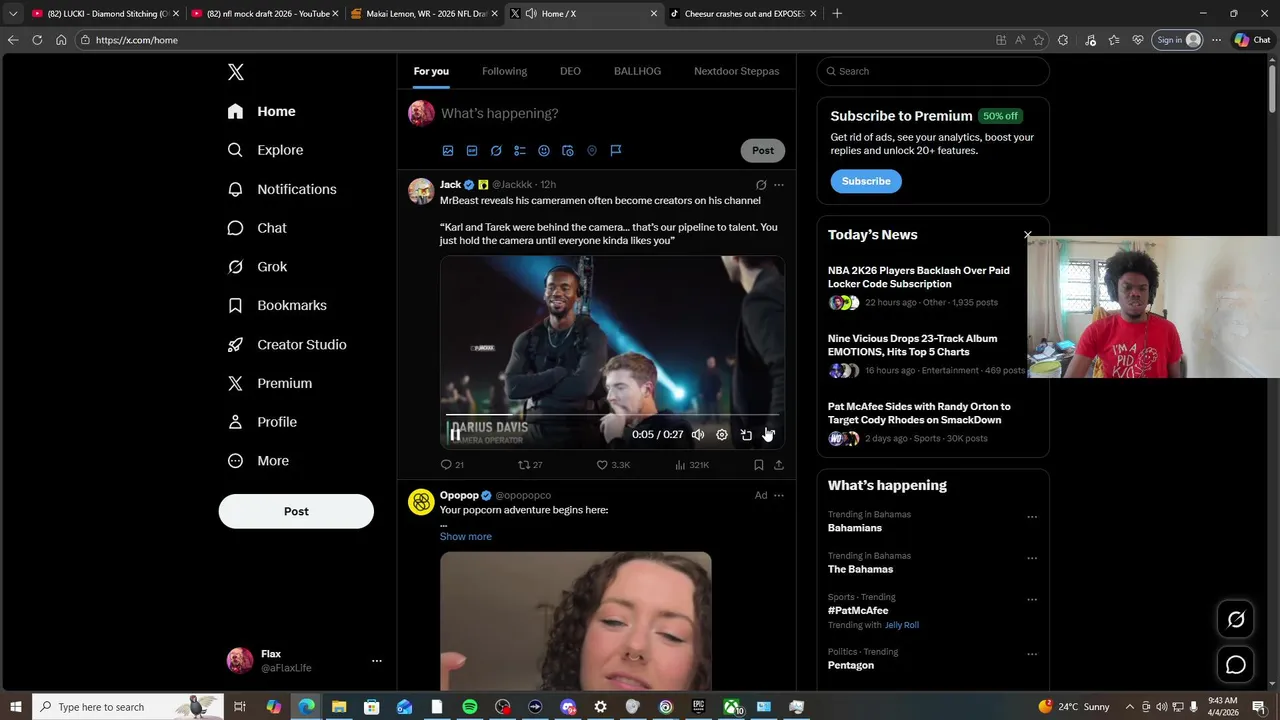
Task: Open Edge settings and more menu
Action: pos(1216,40)
